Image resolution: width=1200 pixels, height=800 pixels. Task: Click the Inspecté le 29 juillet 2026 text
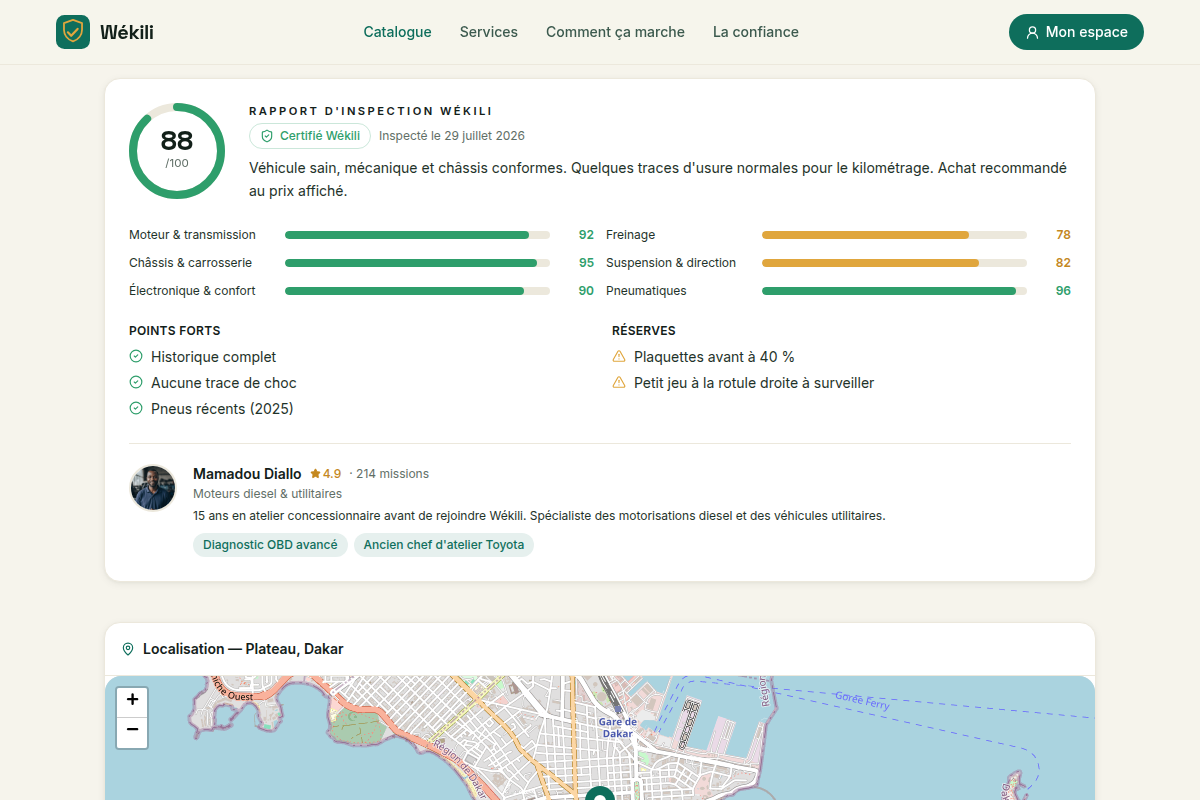(452, 136)
